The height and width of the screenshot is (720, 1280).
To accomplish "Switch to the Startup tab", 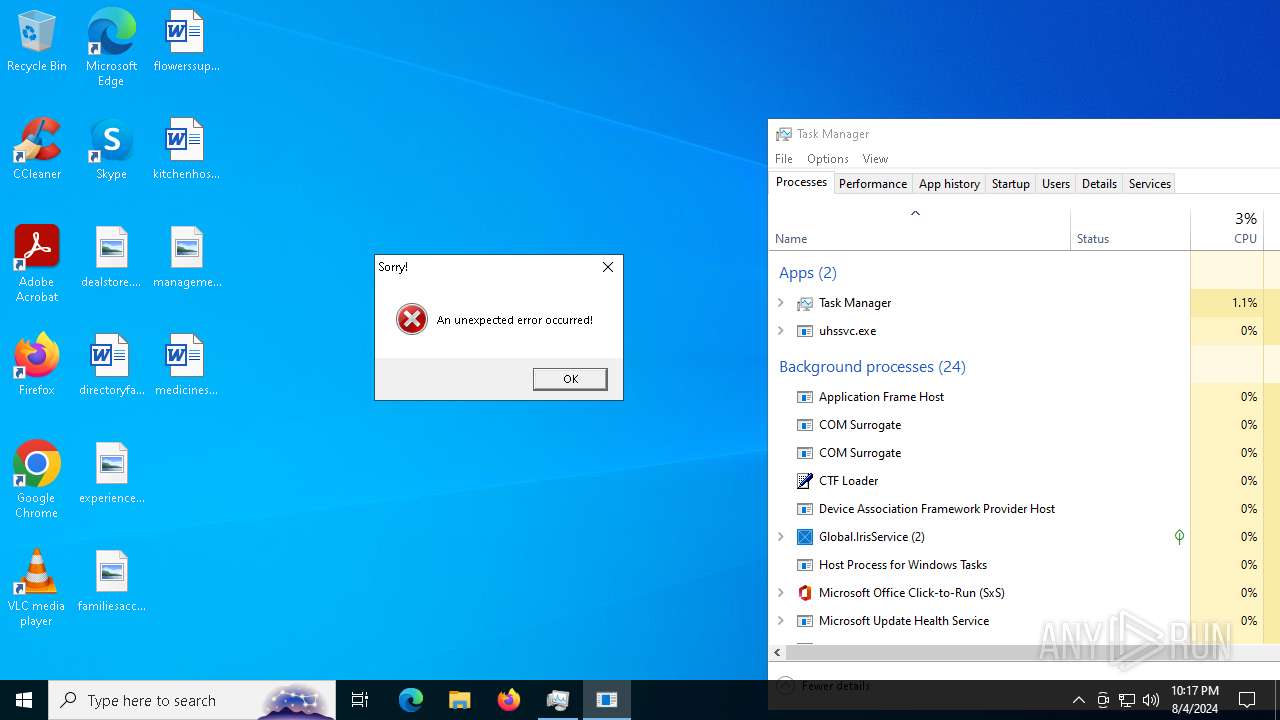I will pos(1011,184).
